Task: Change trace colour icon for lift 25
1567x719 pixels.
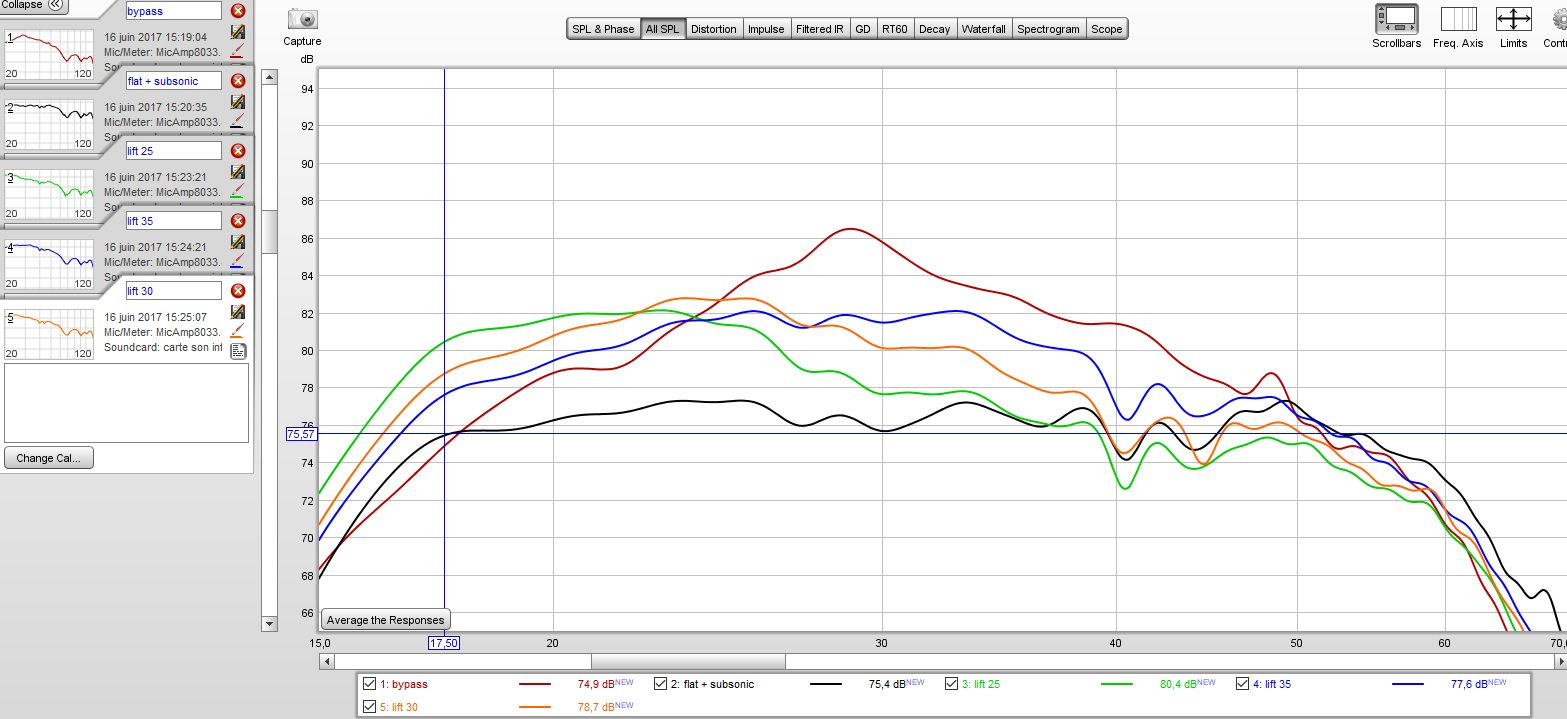Action: (238, 191)
